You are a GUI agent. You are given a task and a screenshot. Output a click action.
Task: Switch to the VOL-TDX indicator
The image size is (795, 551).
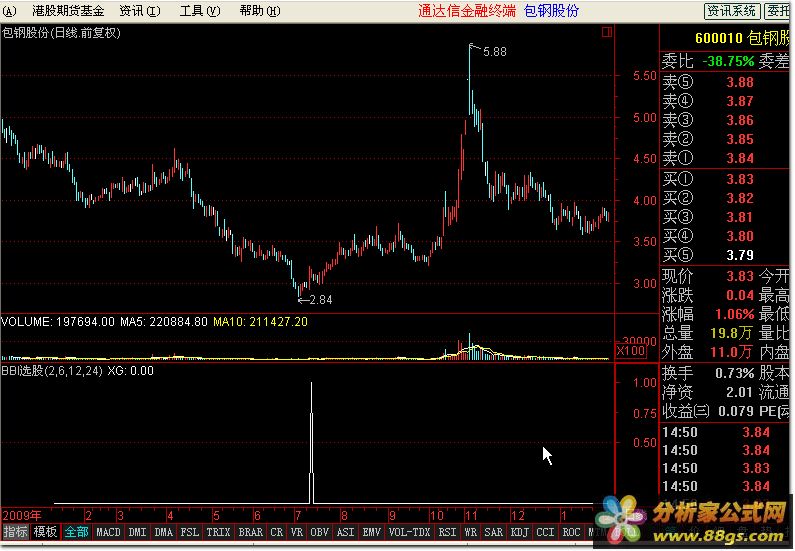point(409,532)
